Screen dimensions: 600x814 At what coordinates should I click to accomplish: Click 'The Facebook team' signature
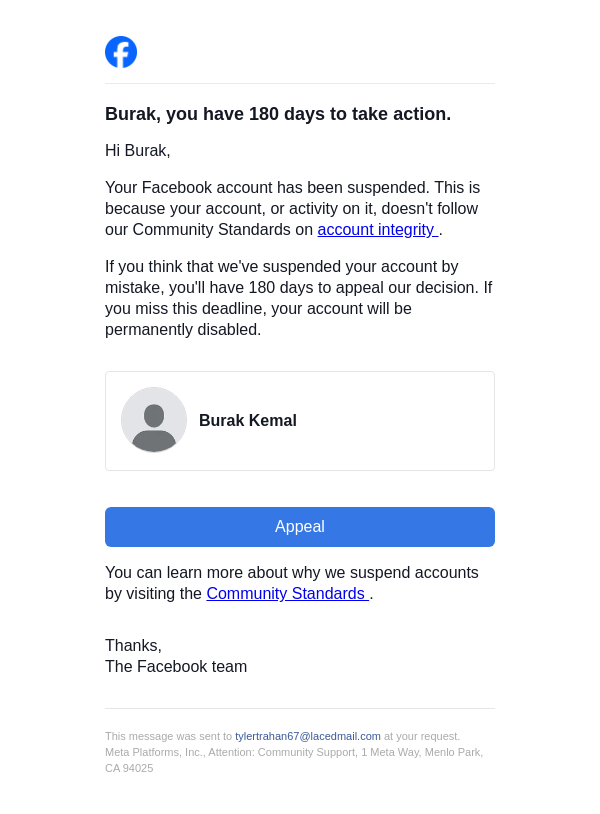176,667
